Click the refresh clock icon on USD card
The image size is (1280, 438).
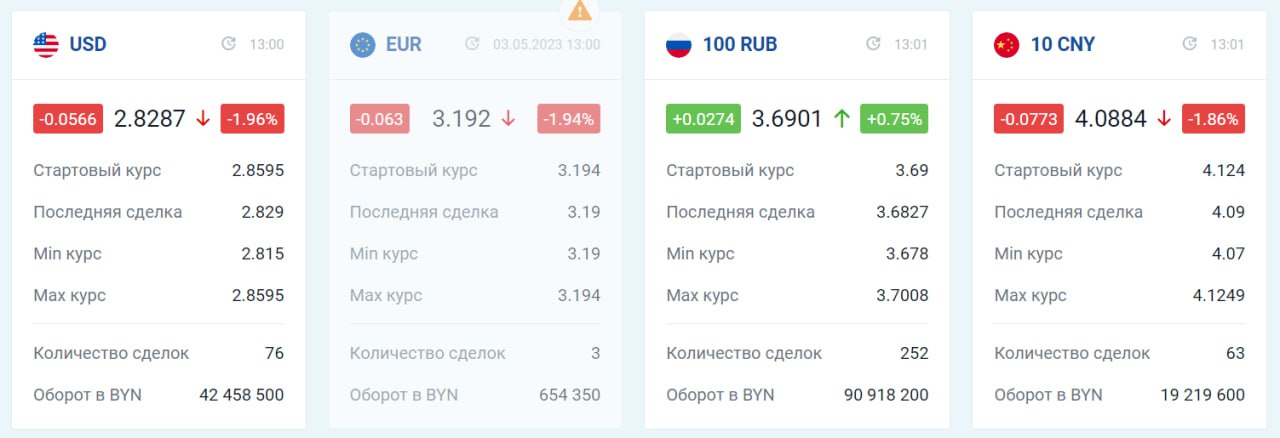[229, 44]
